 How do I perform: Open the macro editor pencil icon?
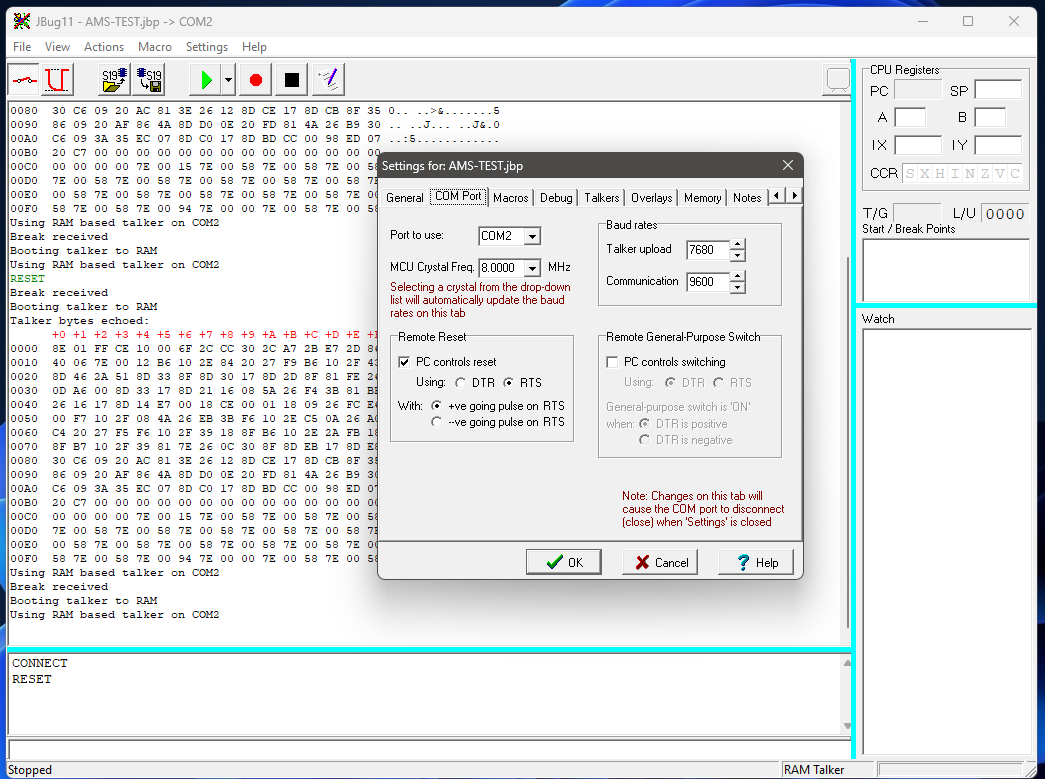[327, 79]
